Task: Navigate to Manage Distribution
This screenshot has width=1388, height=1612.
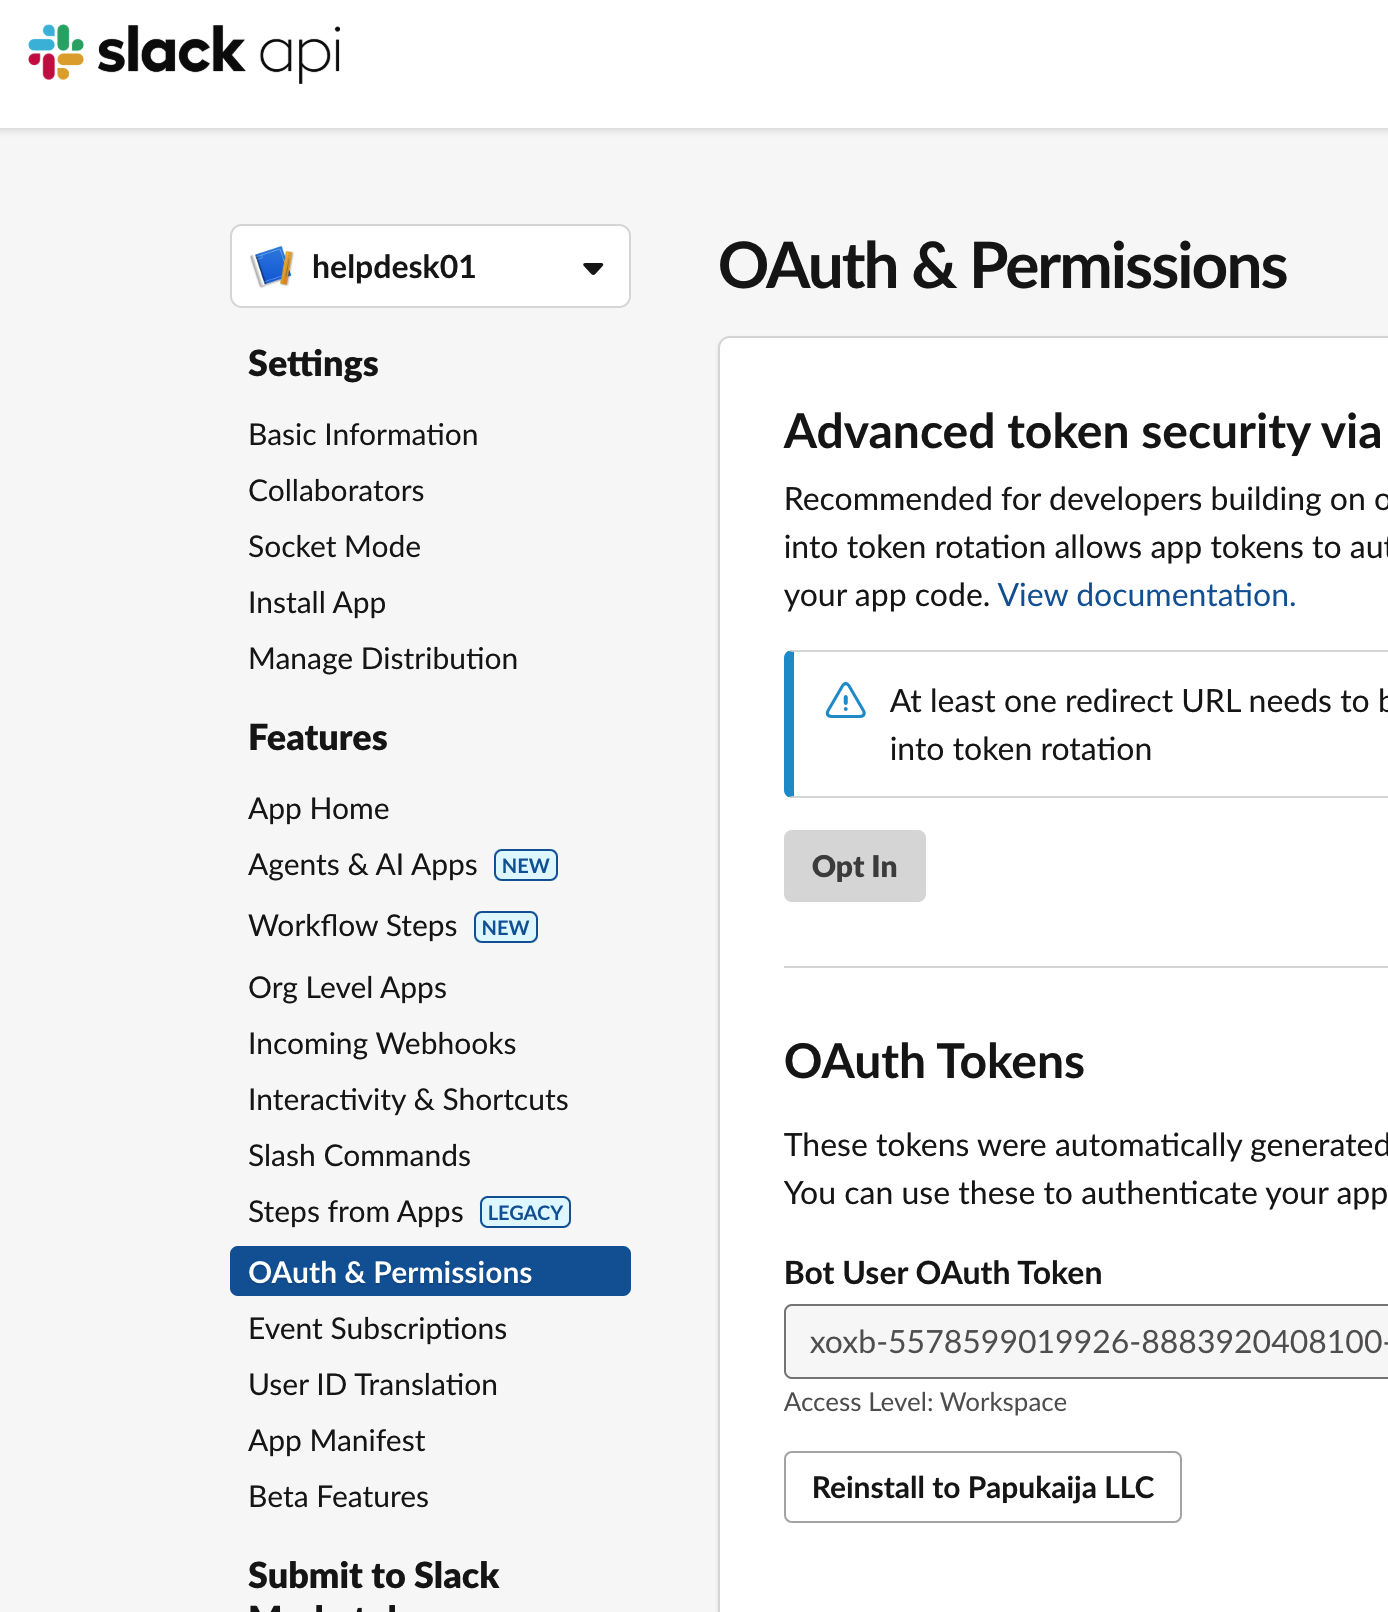Action: point(383,659)
